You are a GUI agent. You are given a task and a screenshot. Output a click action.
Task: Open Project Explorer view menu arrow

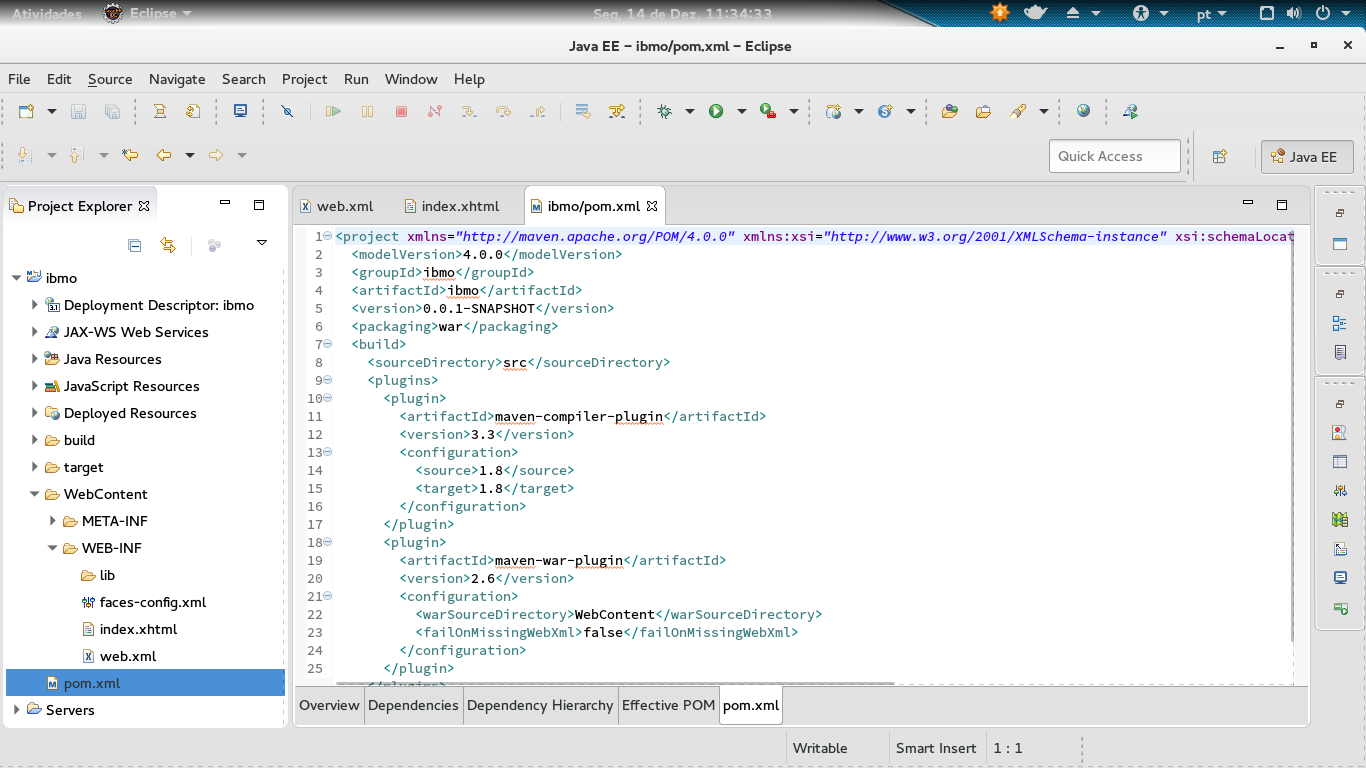(262, 243)
